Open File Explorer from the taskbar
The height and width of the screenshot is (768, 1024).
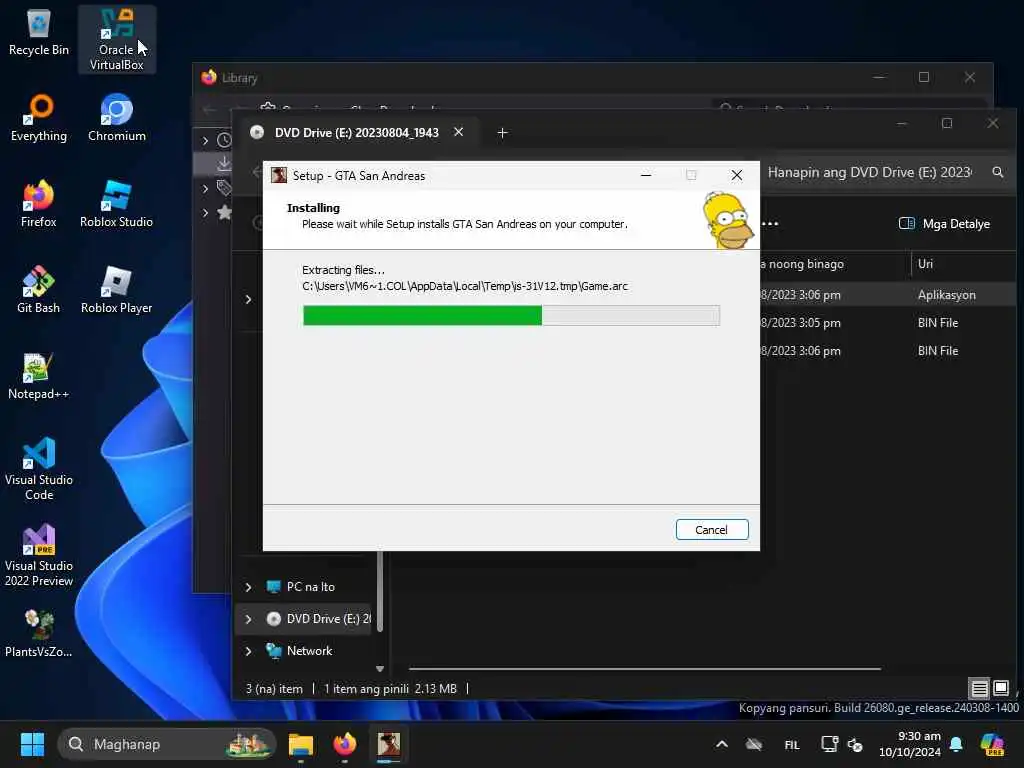(x=301, y=744)
